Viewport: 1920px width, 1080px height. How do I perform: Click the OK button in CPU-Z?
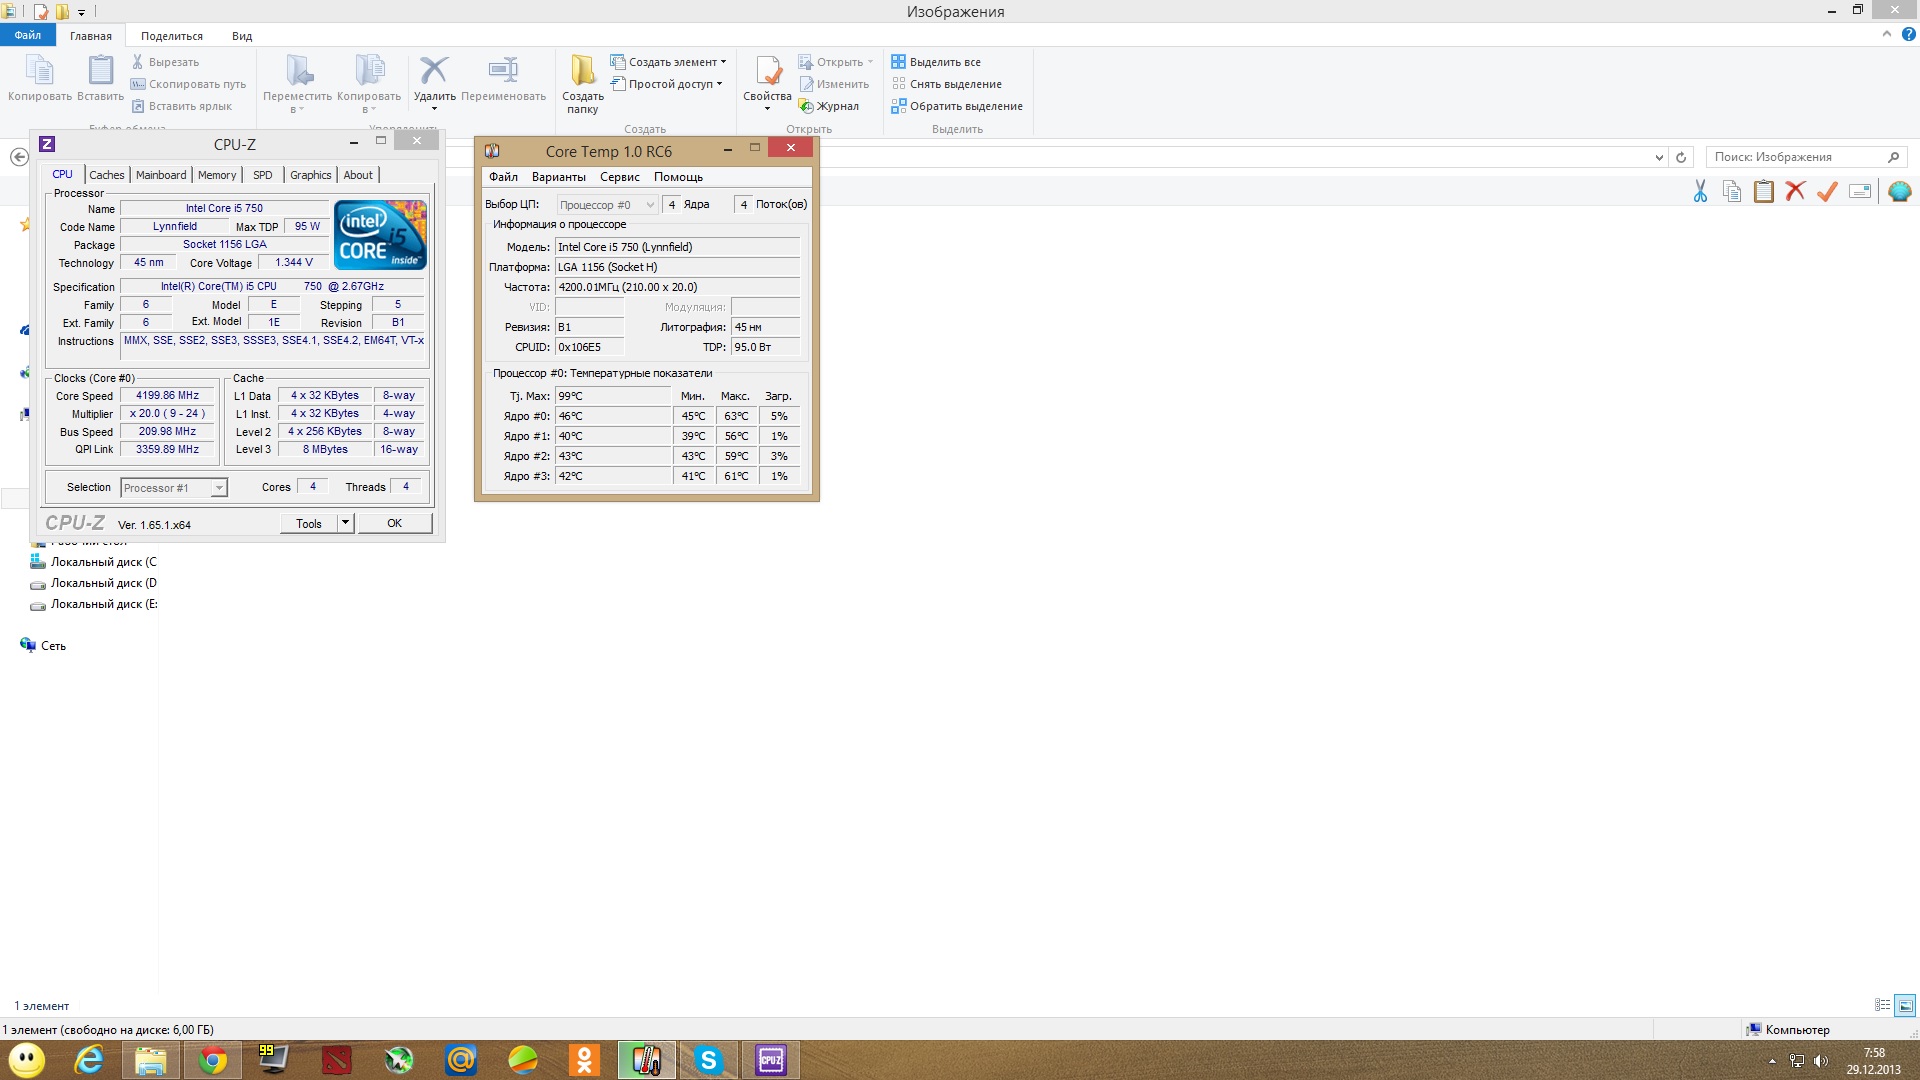tap(395, 523)
